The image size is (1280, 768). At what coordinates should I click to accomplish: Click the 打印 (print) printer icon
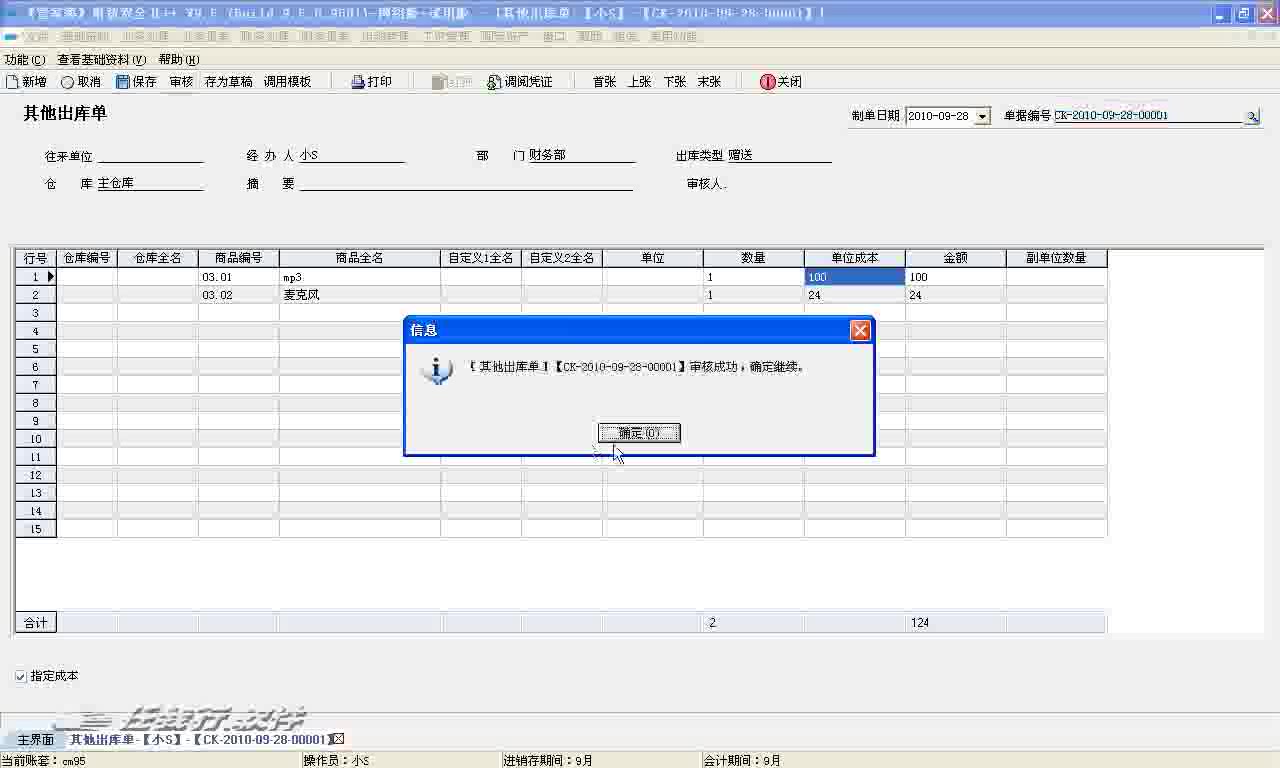358,82
